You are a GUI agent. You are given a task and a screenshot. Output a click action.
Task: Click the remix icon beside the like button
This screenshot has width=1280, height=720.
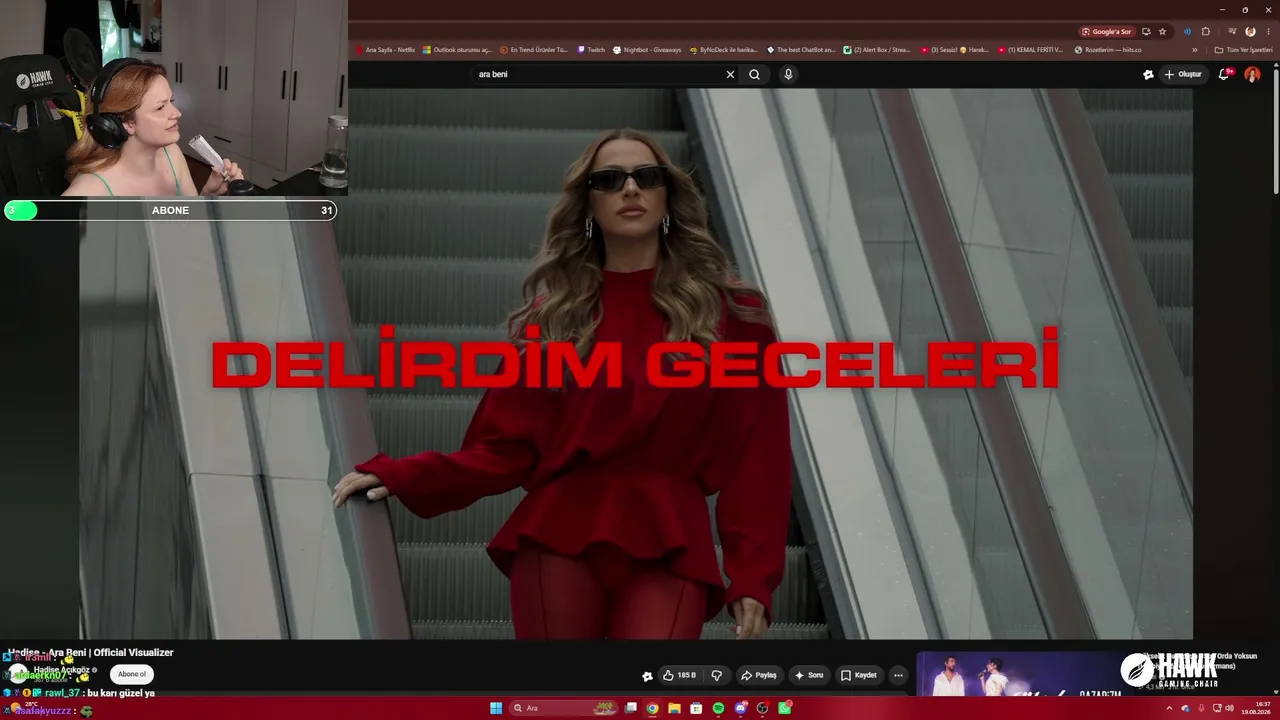647,675
